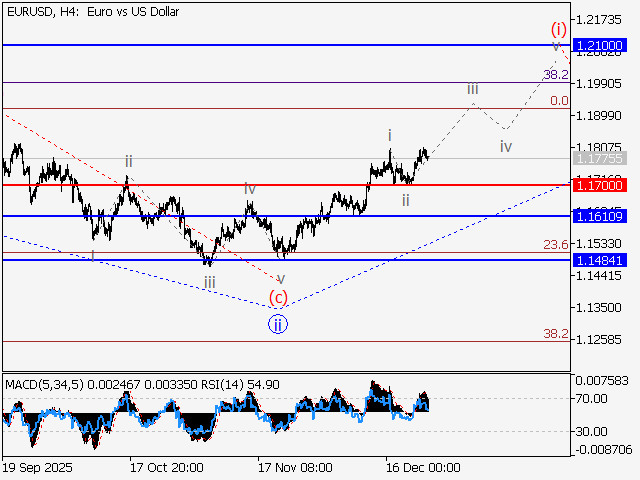Click the 16 Dec 00:00 date marker
The height and width of the screenshot is (480, 640).
[x=423, y=467]
